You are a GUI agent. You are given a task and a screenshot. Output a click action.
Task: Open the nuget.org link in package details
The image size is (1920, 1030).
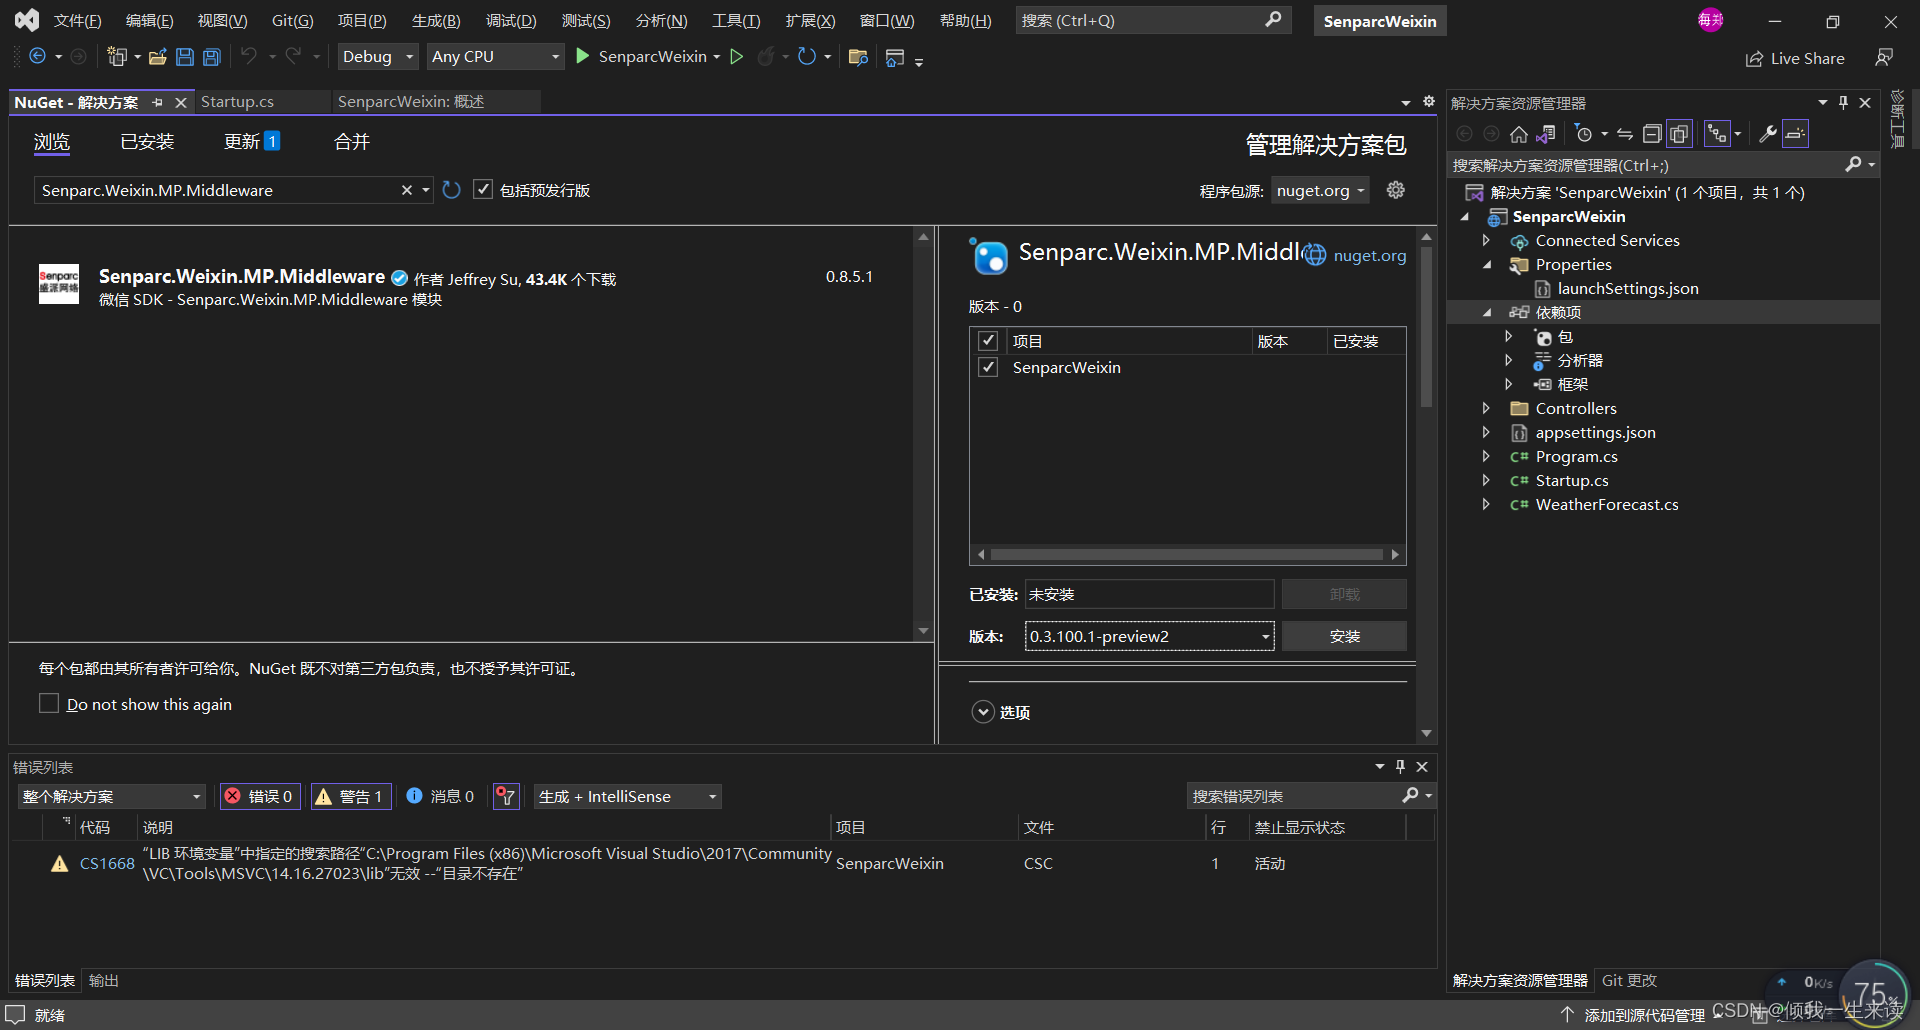tap(1369, 256)
